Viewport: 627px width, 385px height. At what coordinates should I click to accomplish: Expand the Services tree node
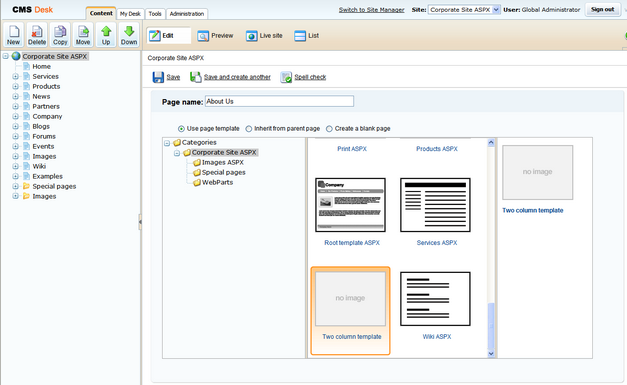(x=15, y=76)
